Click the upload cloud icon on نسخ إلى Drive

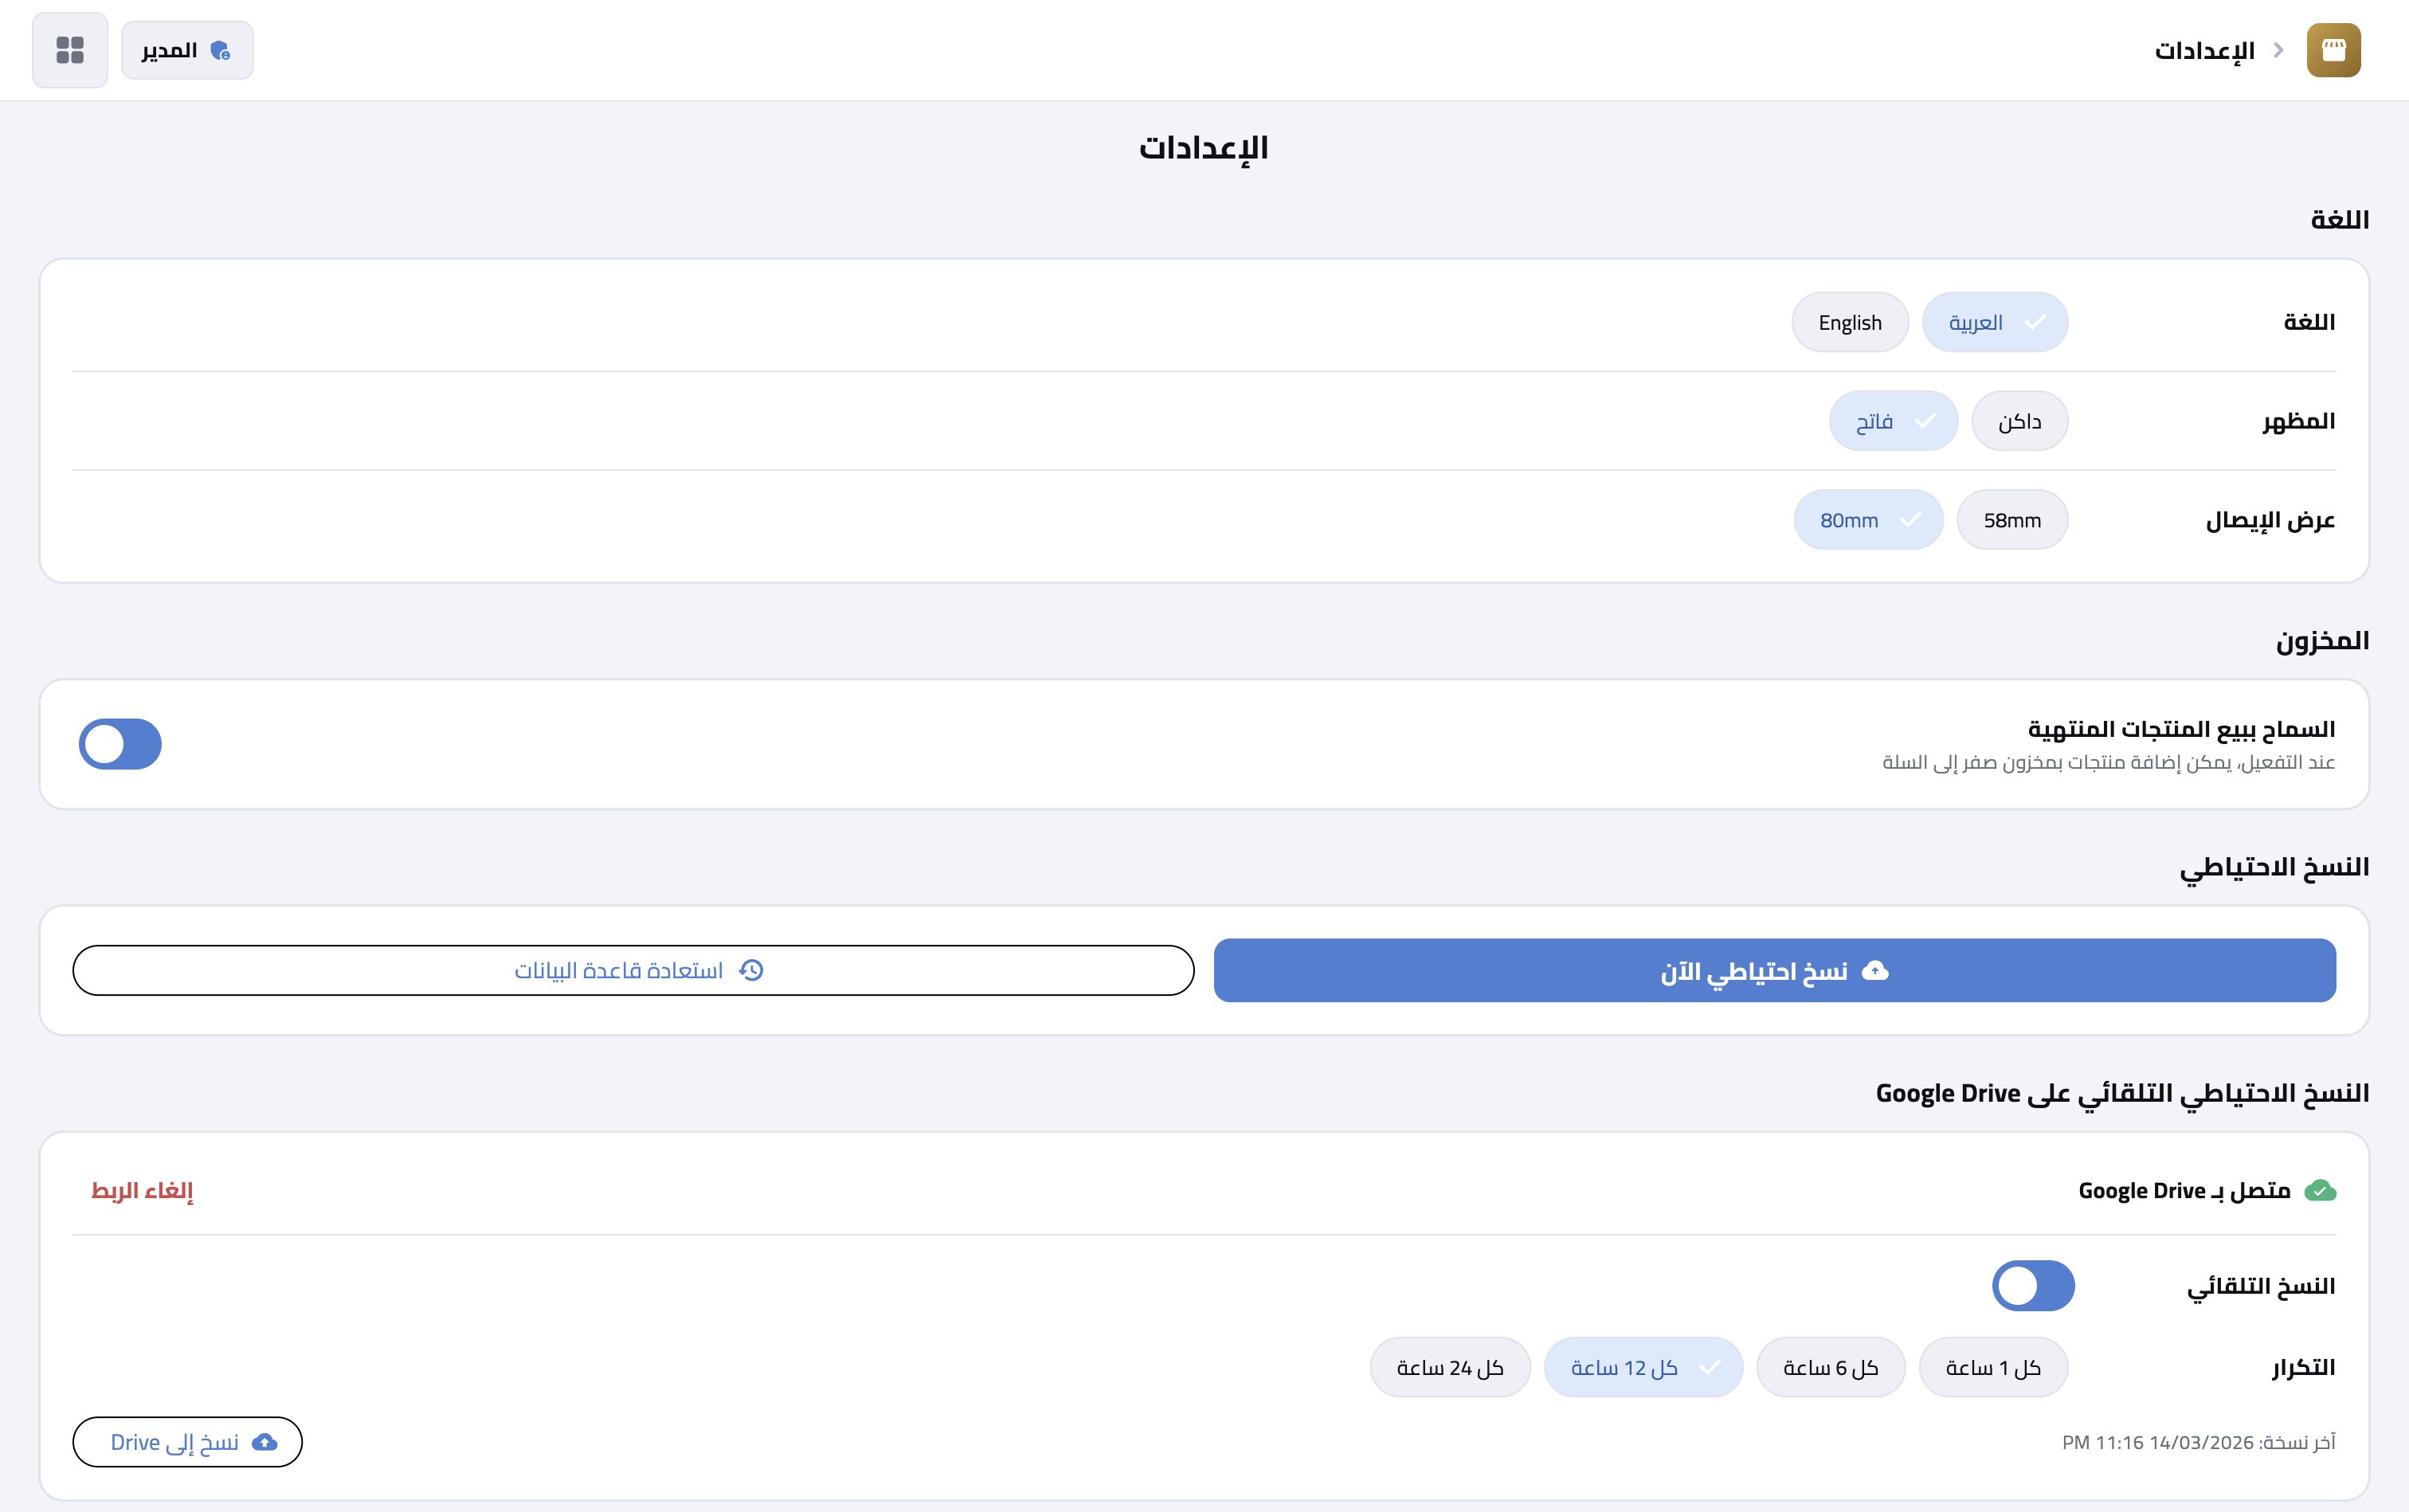click(264, 1441)
